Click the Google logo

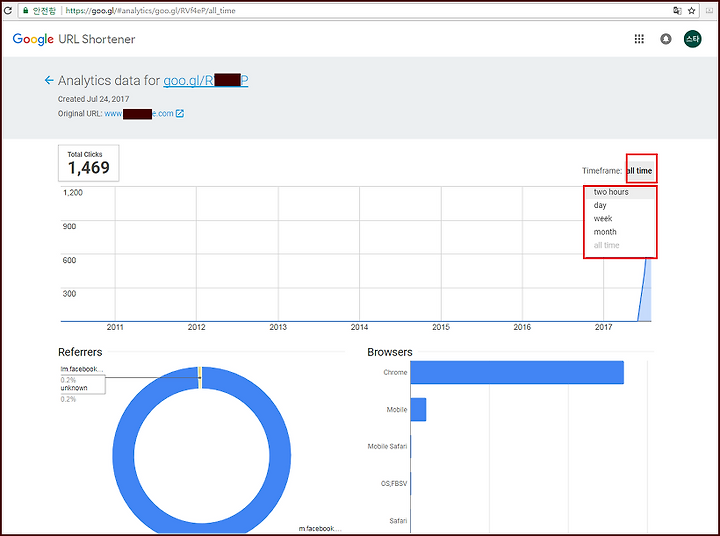[x=33, y=39]
